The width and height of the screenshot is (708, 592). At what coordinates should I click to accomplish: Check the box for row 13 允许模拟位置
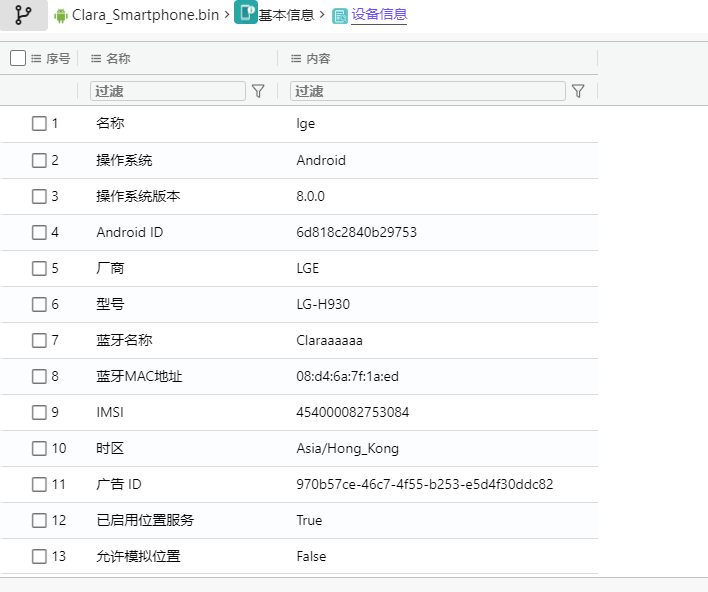[x=39, y=556]
